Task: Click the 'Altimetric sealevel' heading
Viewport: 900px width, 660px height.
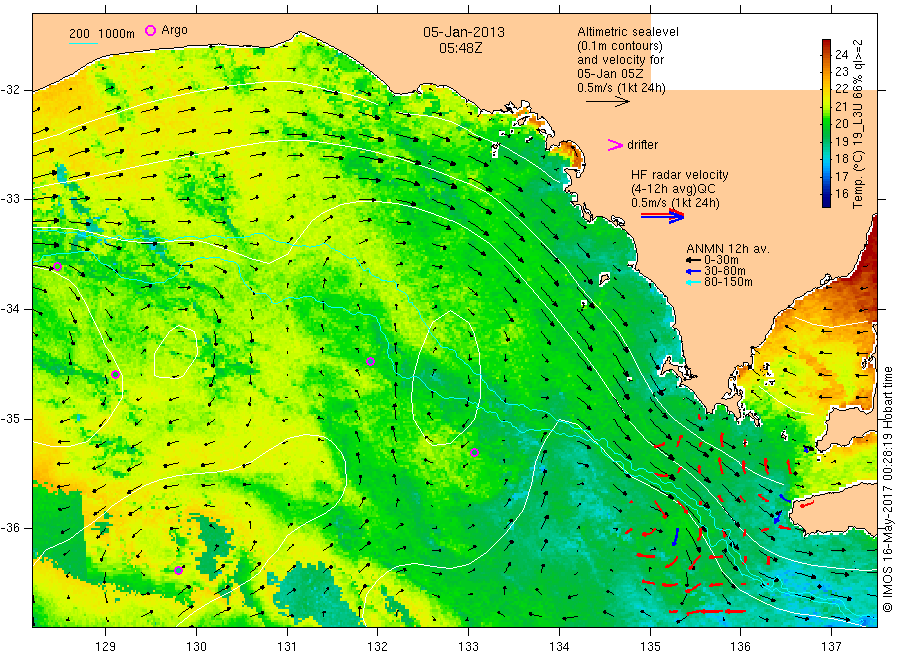Action: pyautogui.click(x=628, y=32)
